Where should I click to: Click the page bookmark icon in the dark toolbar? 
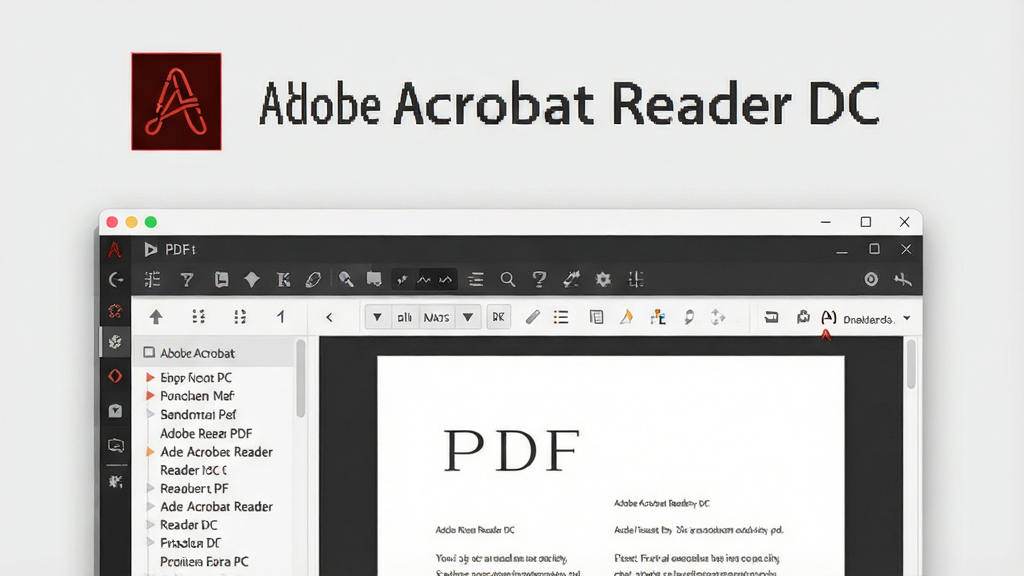click(x=221, y=280)
